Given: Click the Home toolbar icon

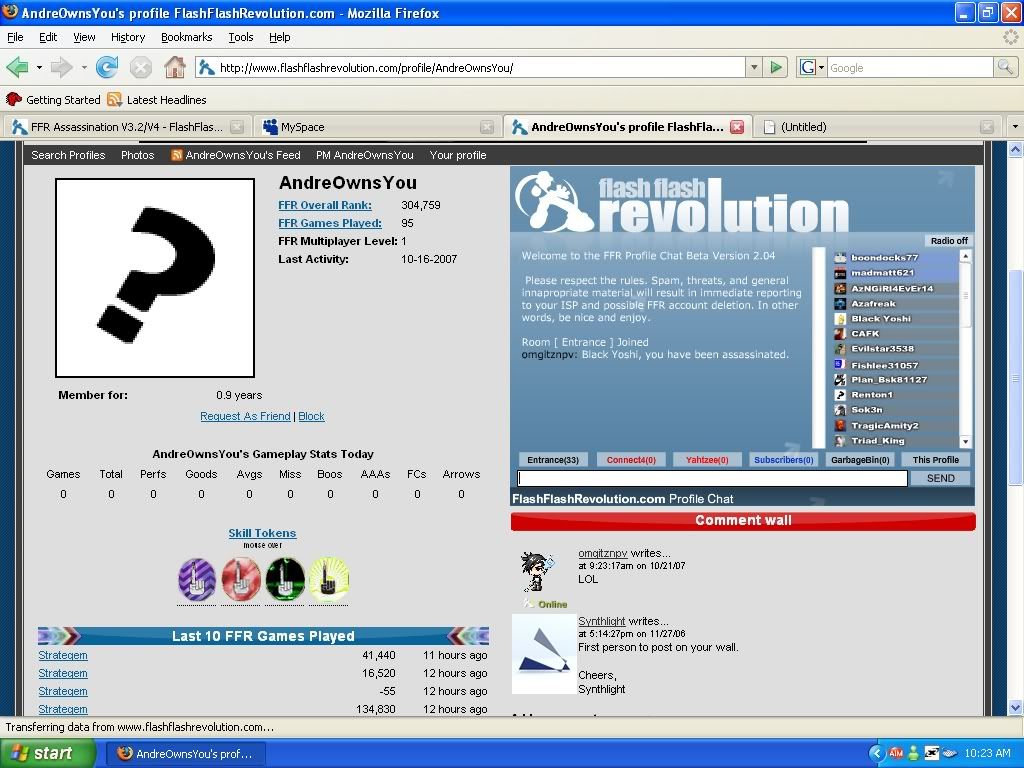Looking at the screenshot, I should click(174, 68).
